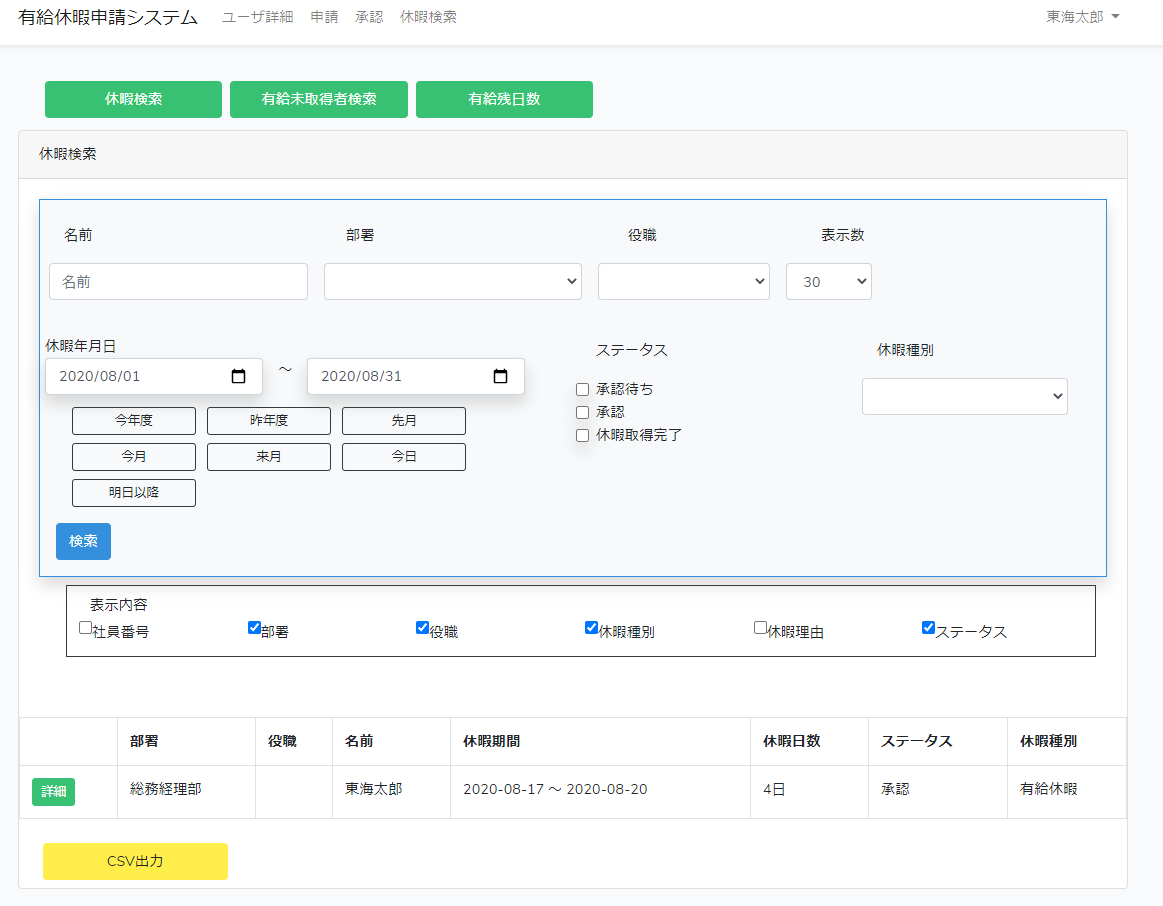Viewport: 1163px width, 906px height.
Task: Select the period 2020-08-17 ～ 2020-08-20 cell
Action: pyautogui.click(x=600, y=790)
